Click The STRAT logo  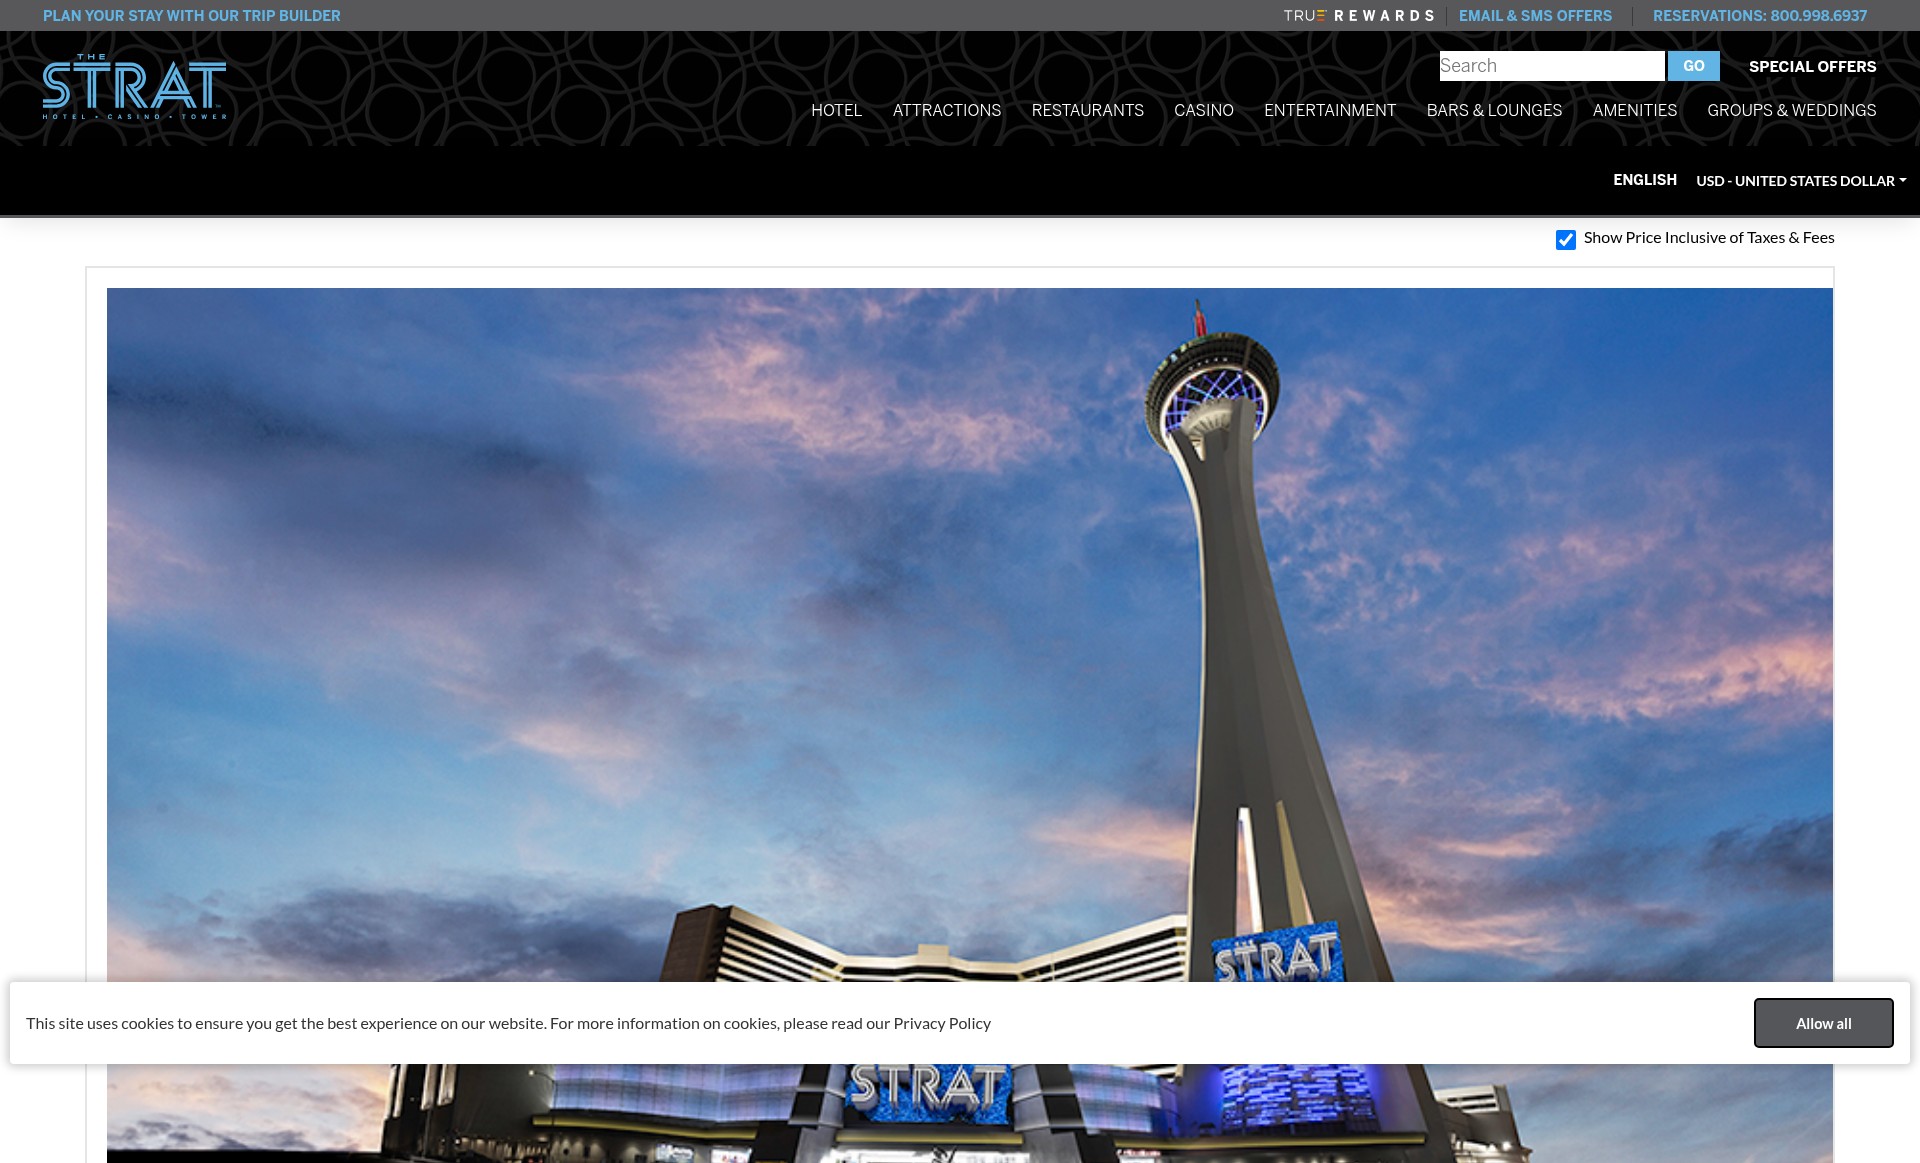[134, 87]
